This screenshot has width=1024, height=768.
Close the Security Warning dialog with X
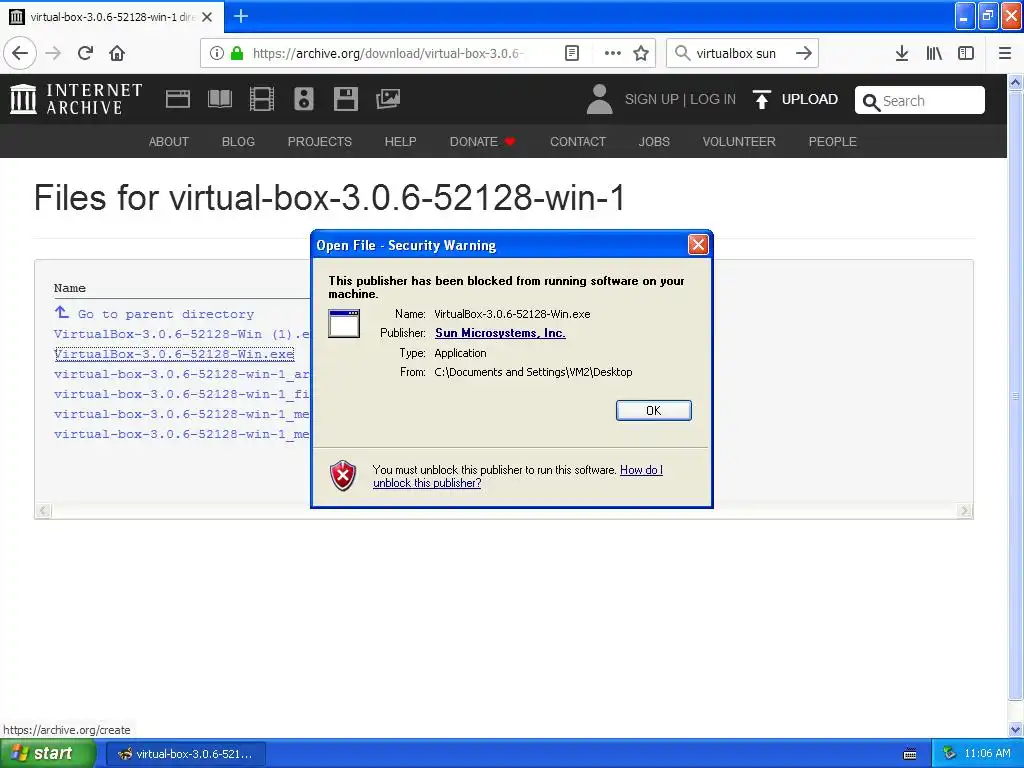pos(698,245)
